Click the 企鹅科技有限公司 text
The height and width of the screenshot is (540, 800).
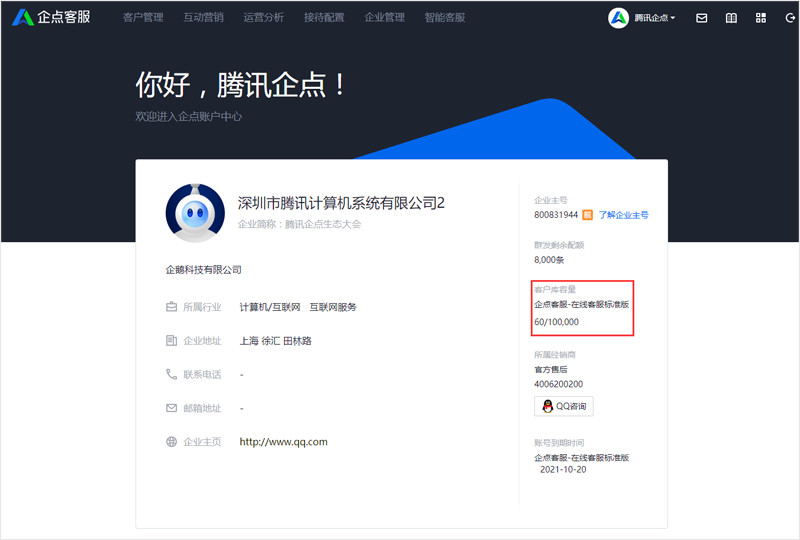[204, 269]
